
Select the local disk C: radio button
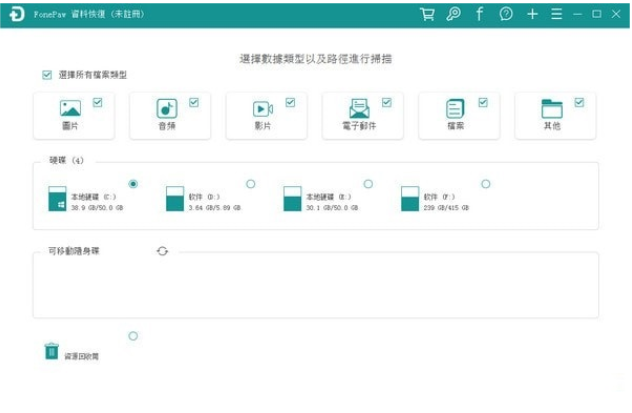[x=133, y=183]
